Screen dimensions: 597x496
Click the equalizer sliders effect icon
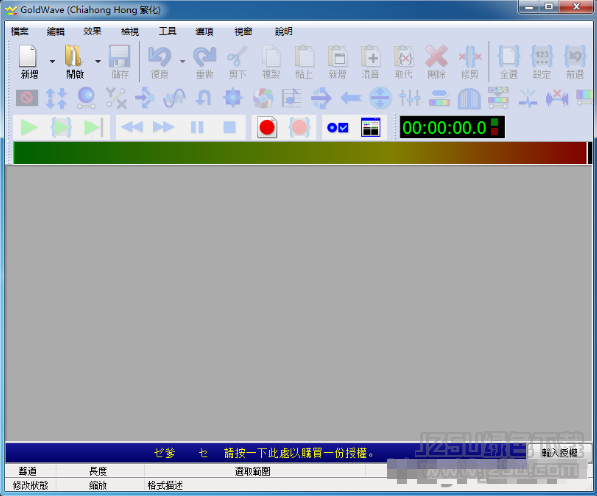tap(410, 98)
